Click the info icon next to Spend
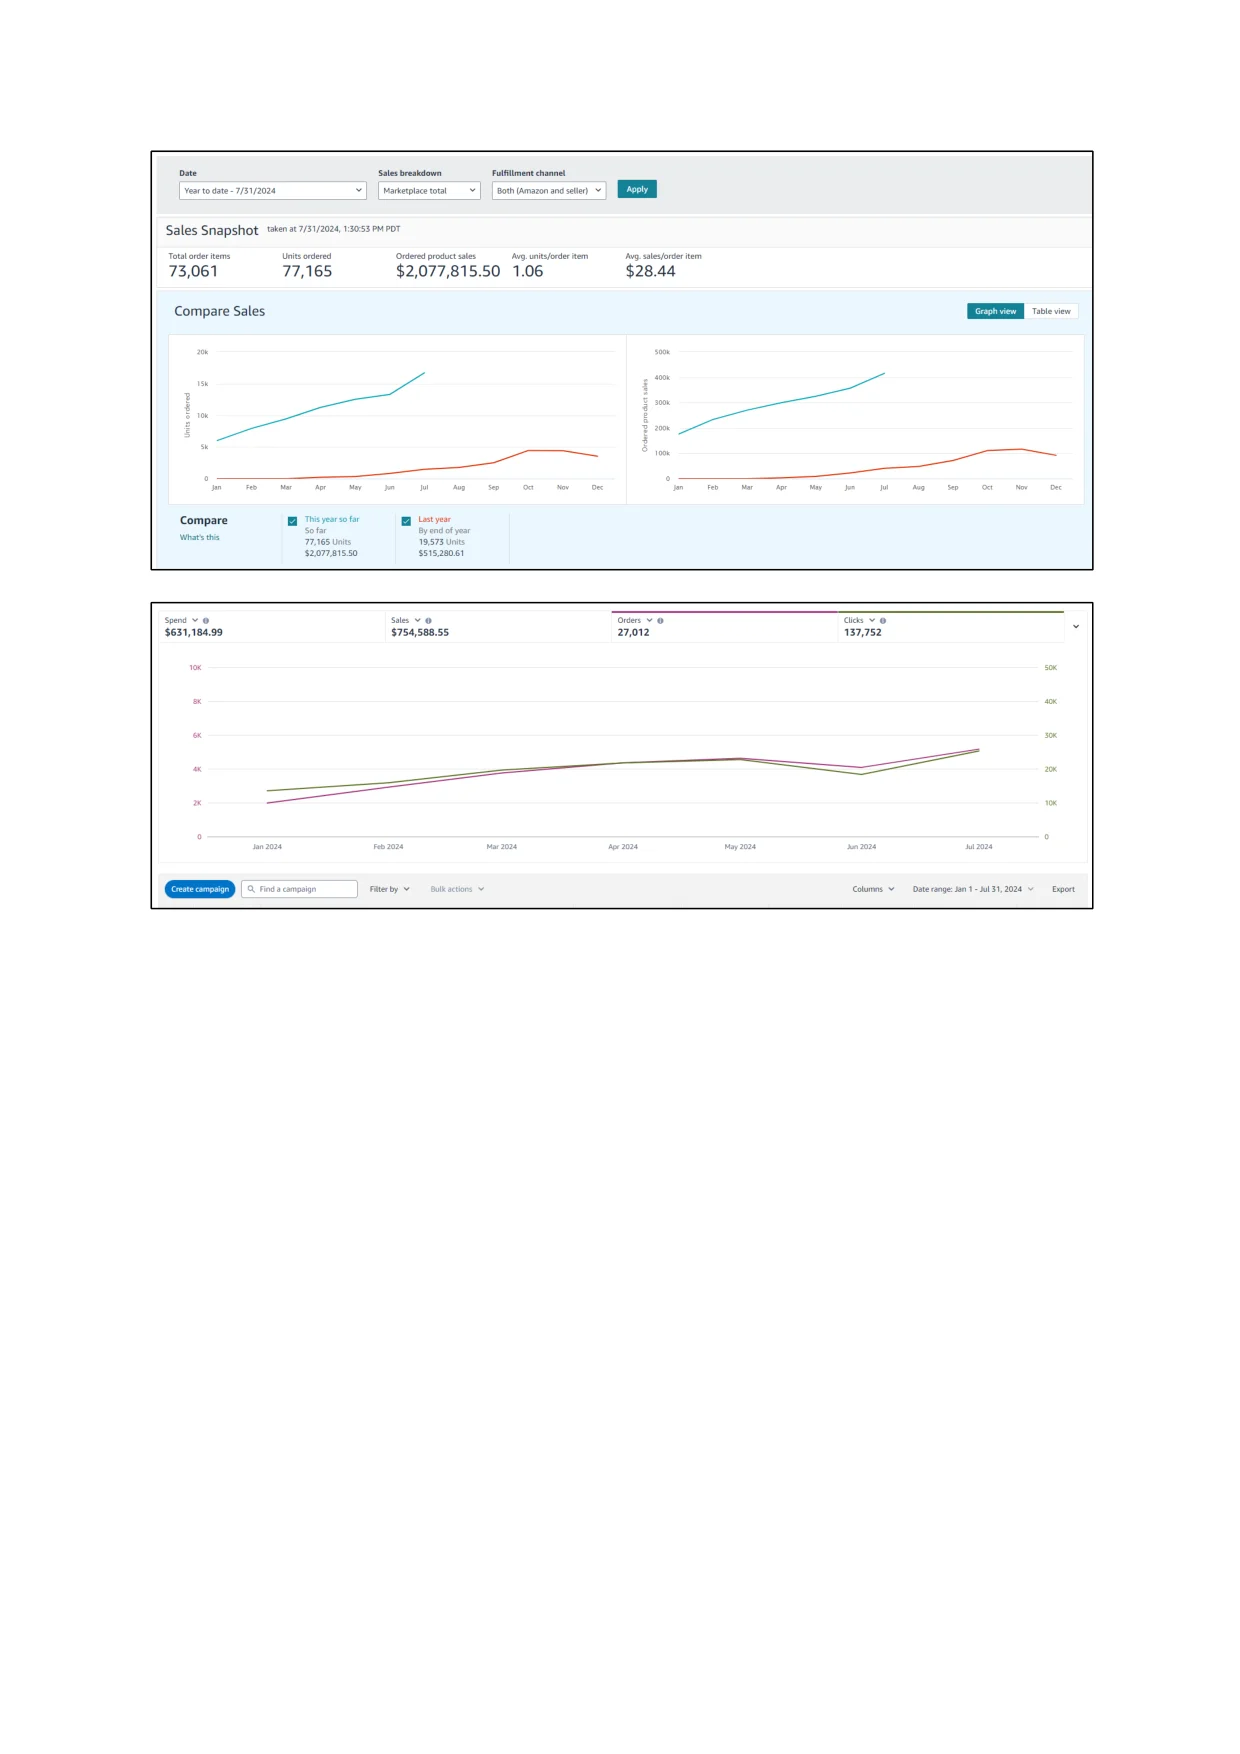The width and height of the screenshot is (1240, 1754). pyautogui.click(x=206, y=621)
